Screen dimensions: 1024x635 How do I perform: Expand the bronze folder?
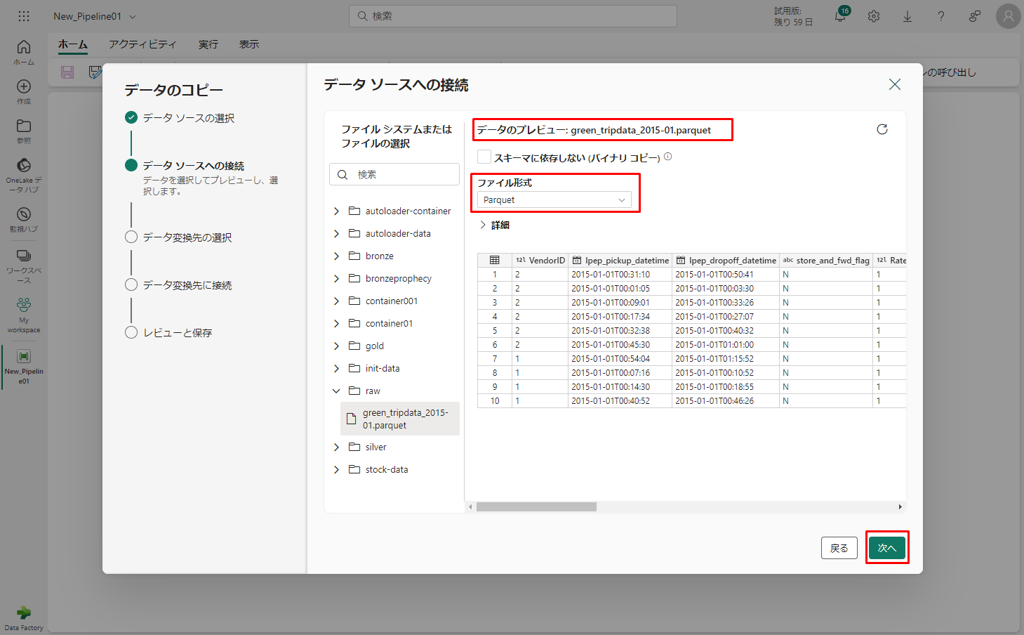(x=336, y=256)
